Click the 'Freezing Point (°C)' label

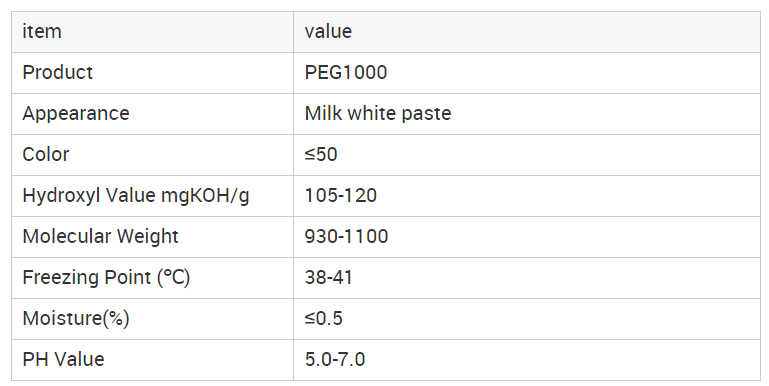(106, 278)
